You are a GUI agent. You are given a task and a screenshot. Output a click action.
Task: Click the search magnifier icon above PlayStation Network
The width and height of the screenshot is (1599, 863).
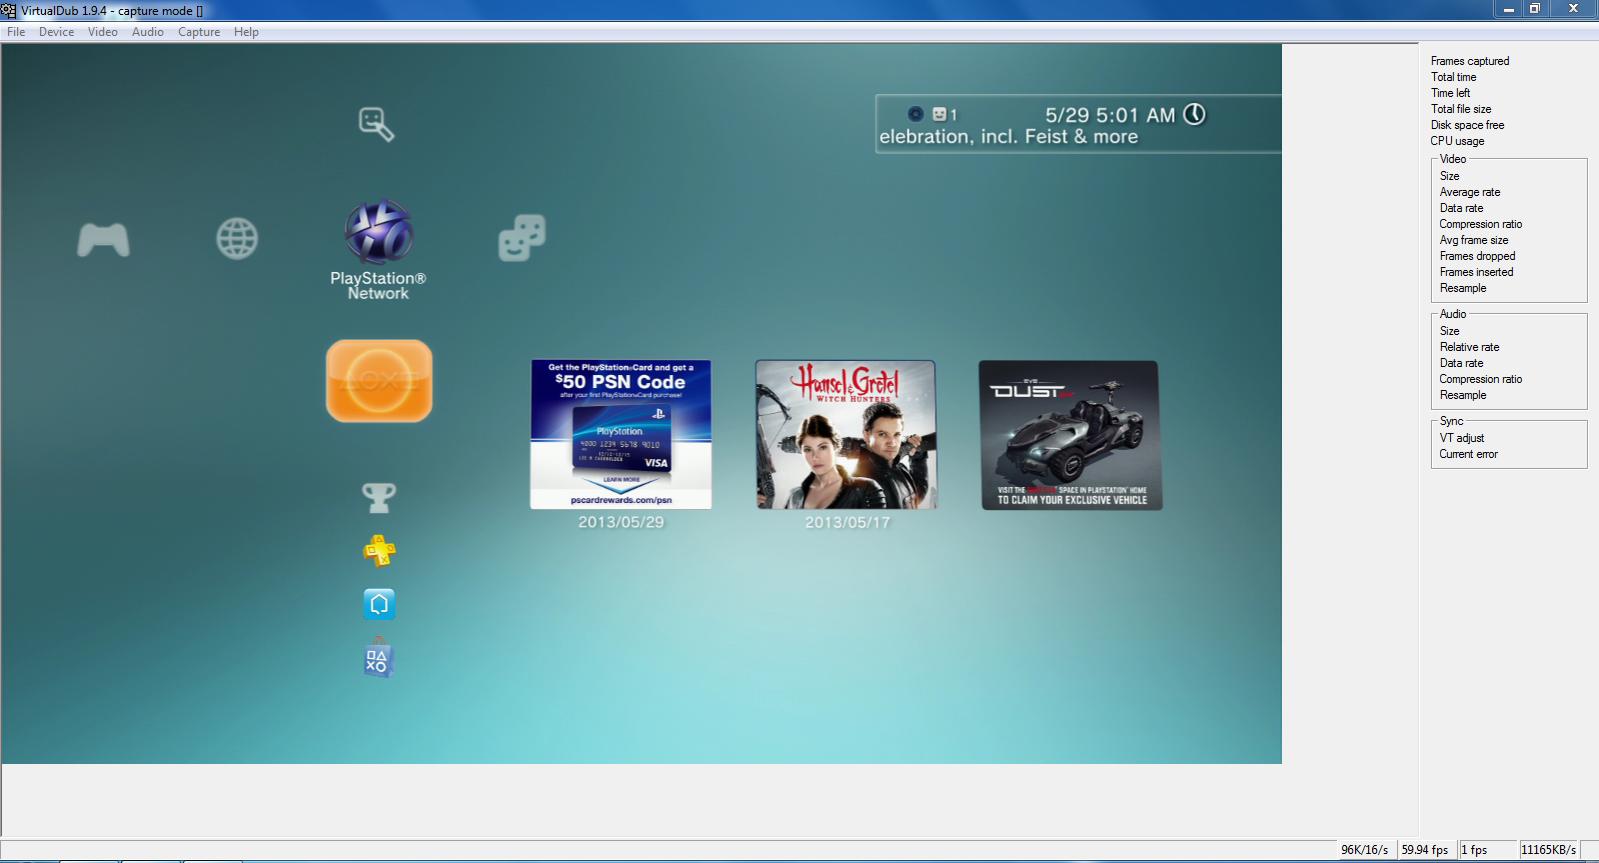tap(377, 124)
